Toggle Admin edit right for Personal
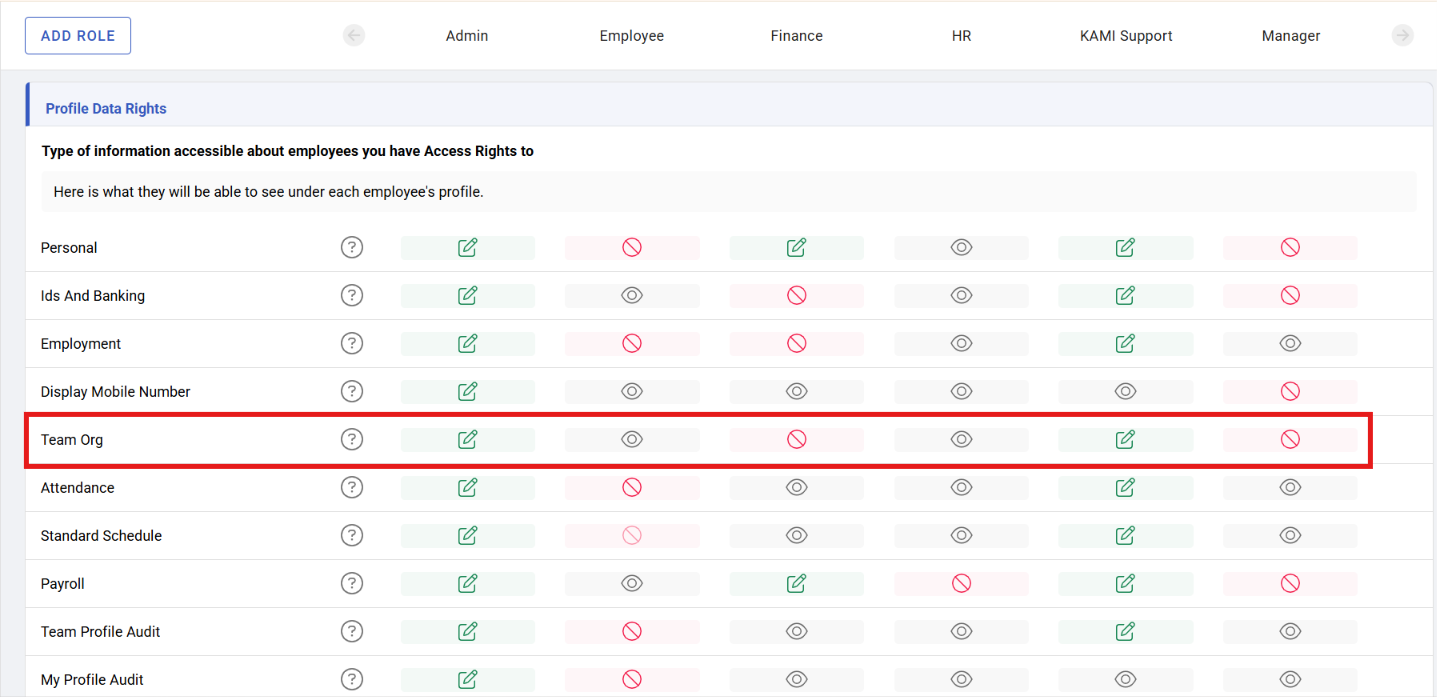Screen dimensions: 1437x697 click(x=468, y=247)
